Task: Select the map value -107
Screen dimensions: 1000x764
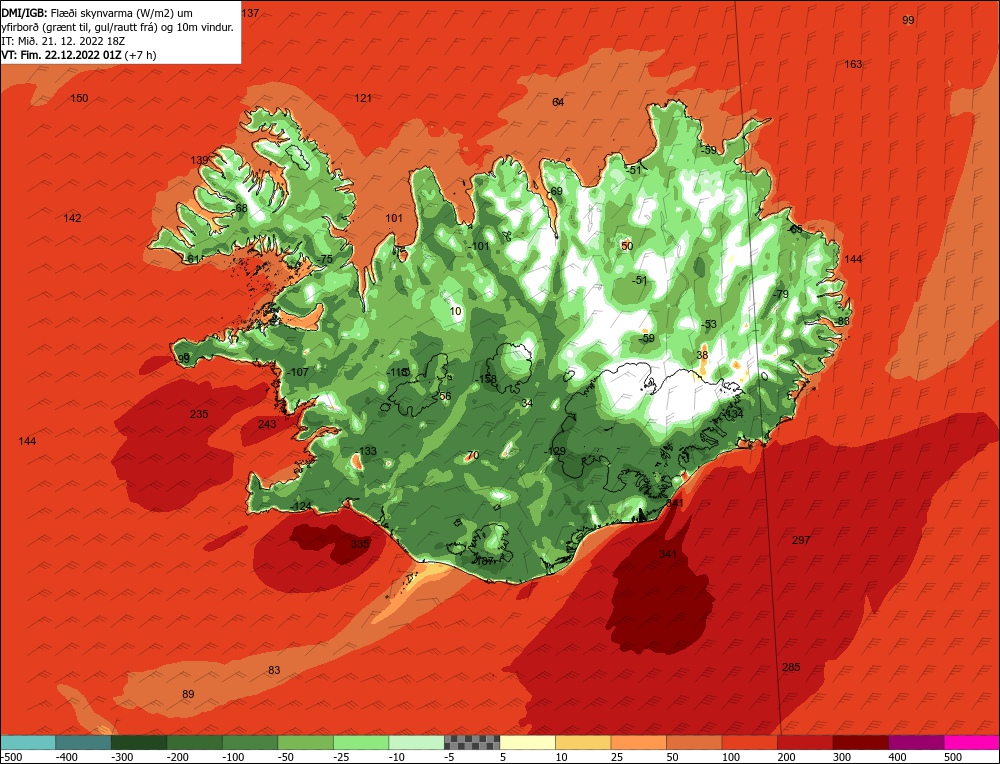Action: [298, 372]
